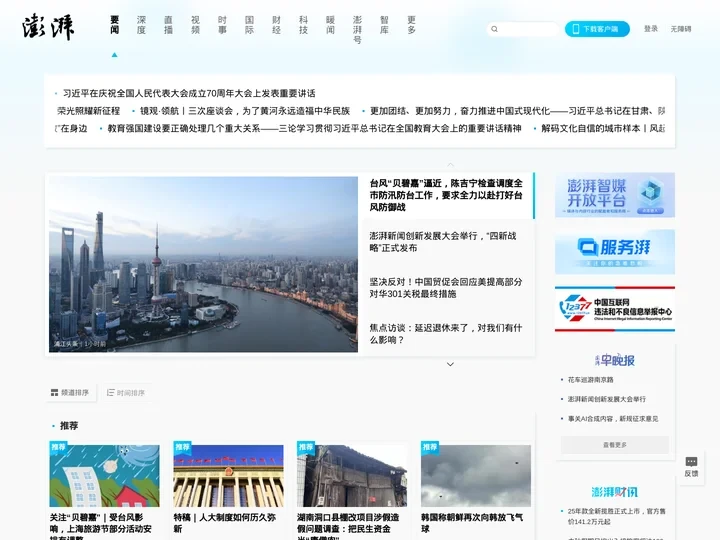Open 澎湃新闻创新发展大会举行 headline

[x=443, y=242]
